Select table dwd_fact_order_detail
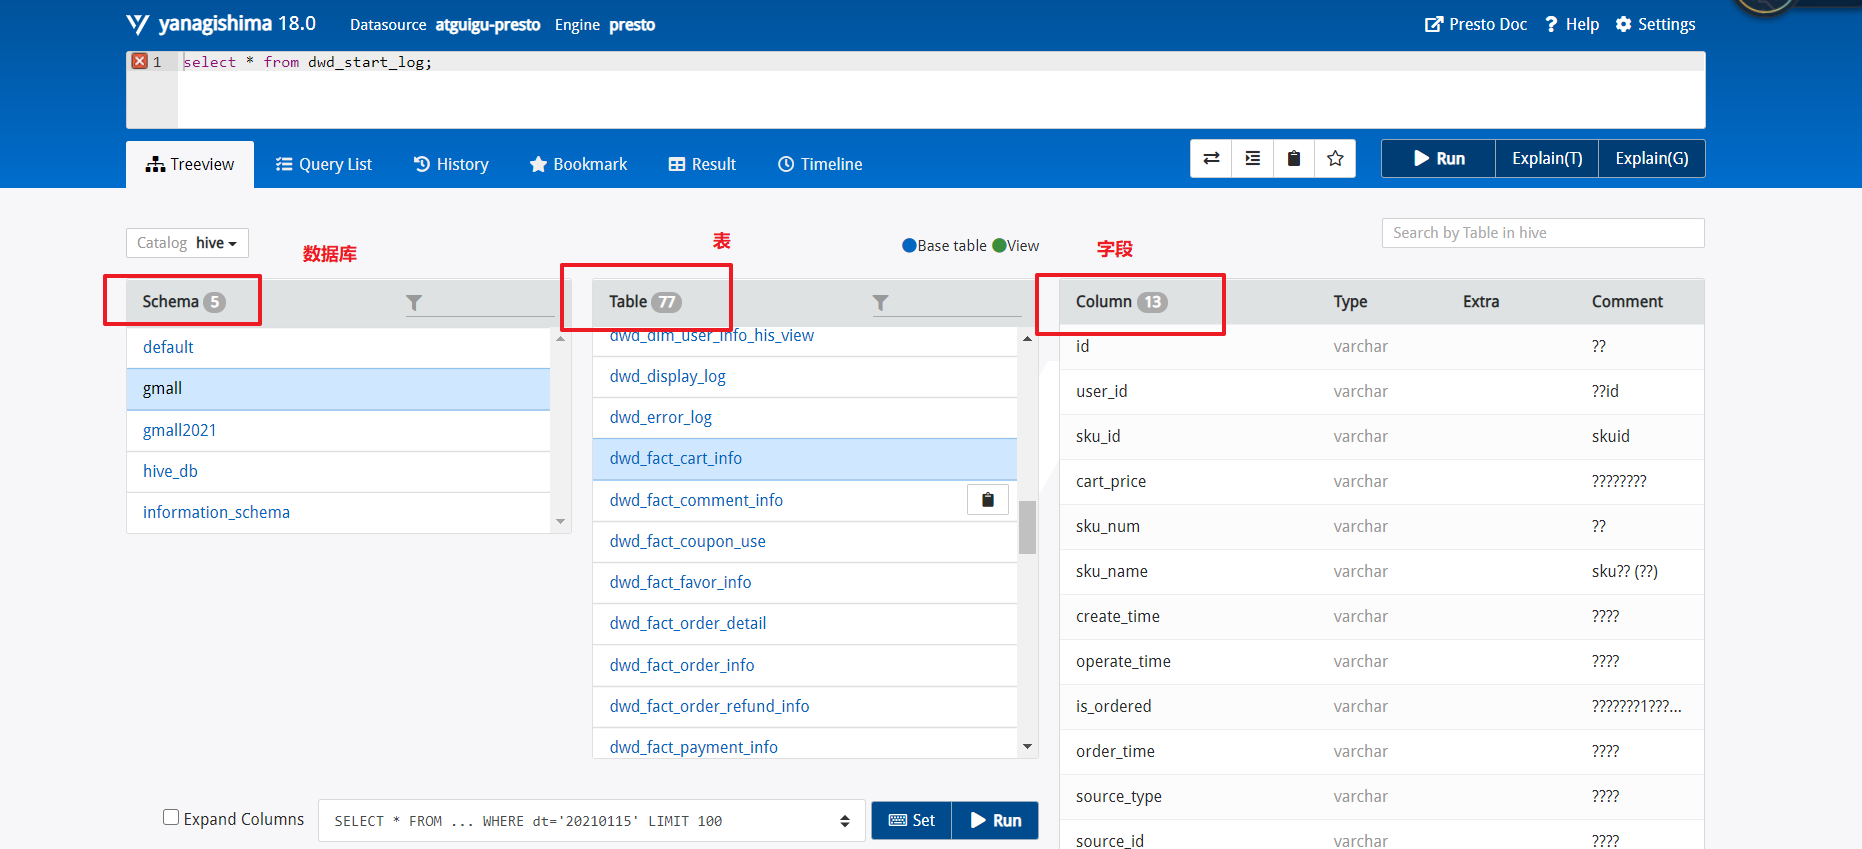 click(x=805, y=623)
